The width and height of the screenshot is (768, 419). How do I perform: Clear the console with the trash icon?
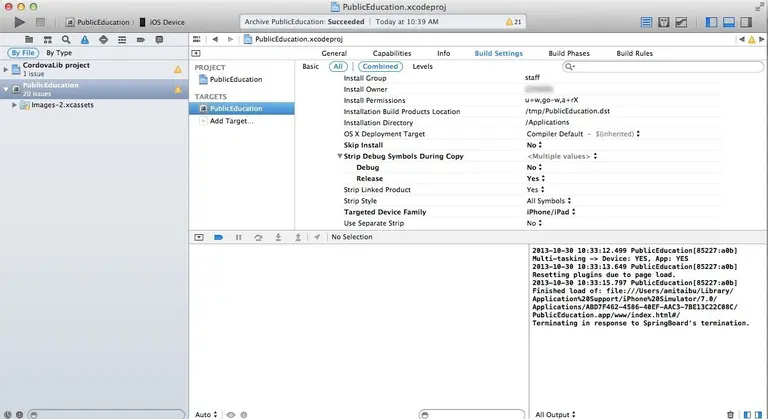[x=730, y=415]
